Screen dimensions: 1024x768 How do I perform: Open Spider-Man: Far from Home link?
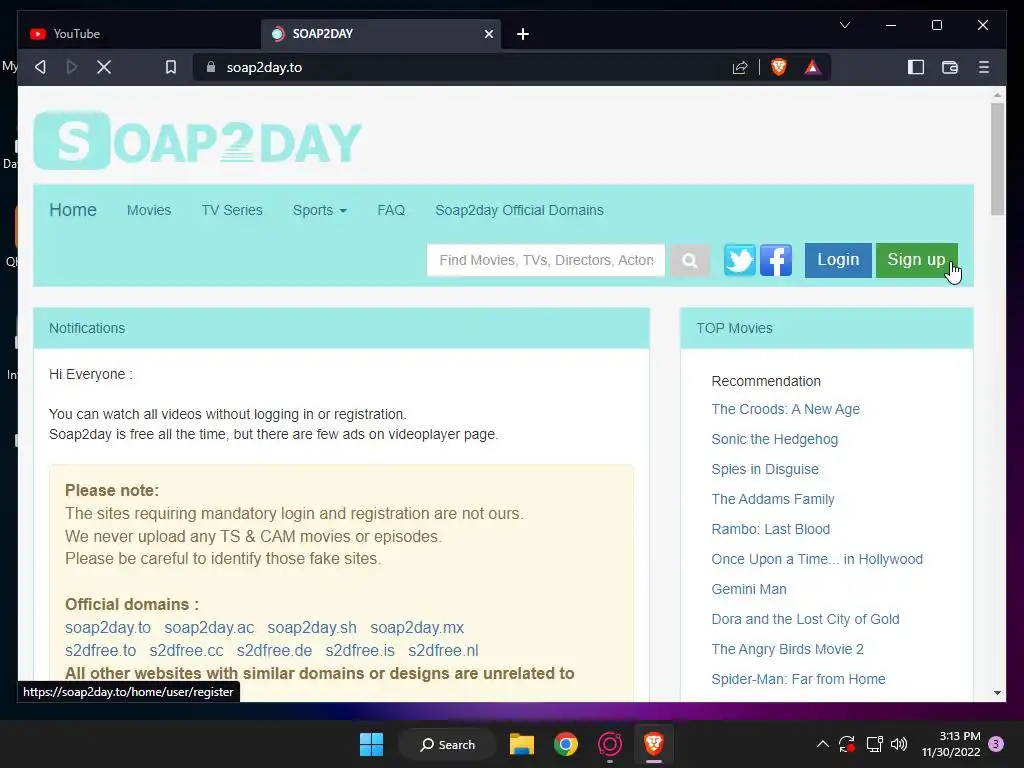[x=798, y=680]
